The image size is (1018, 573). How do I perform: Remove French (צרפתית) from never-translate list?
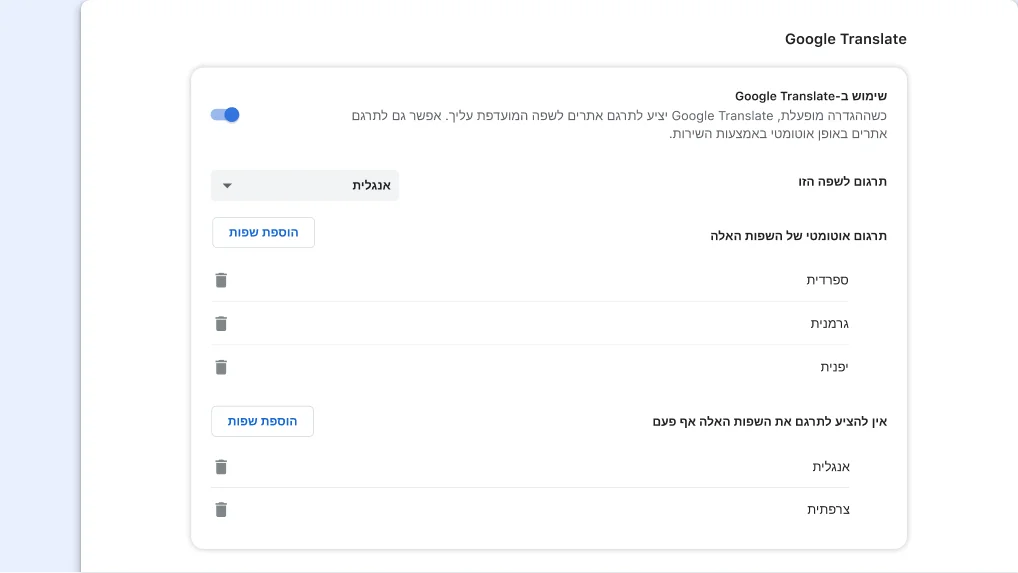[x=221, y=509]
